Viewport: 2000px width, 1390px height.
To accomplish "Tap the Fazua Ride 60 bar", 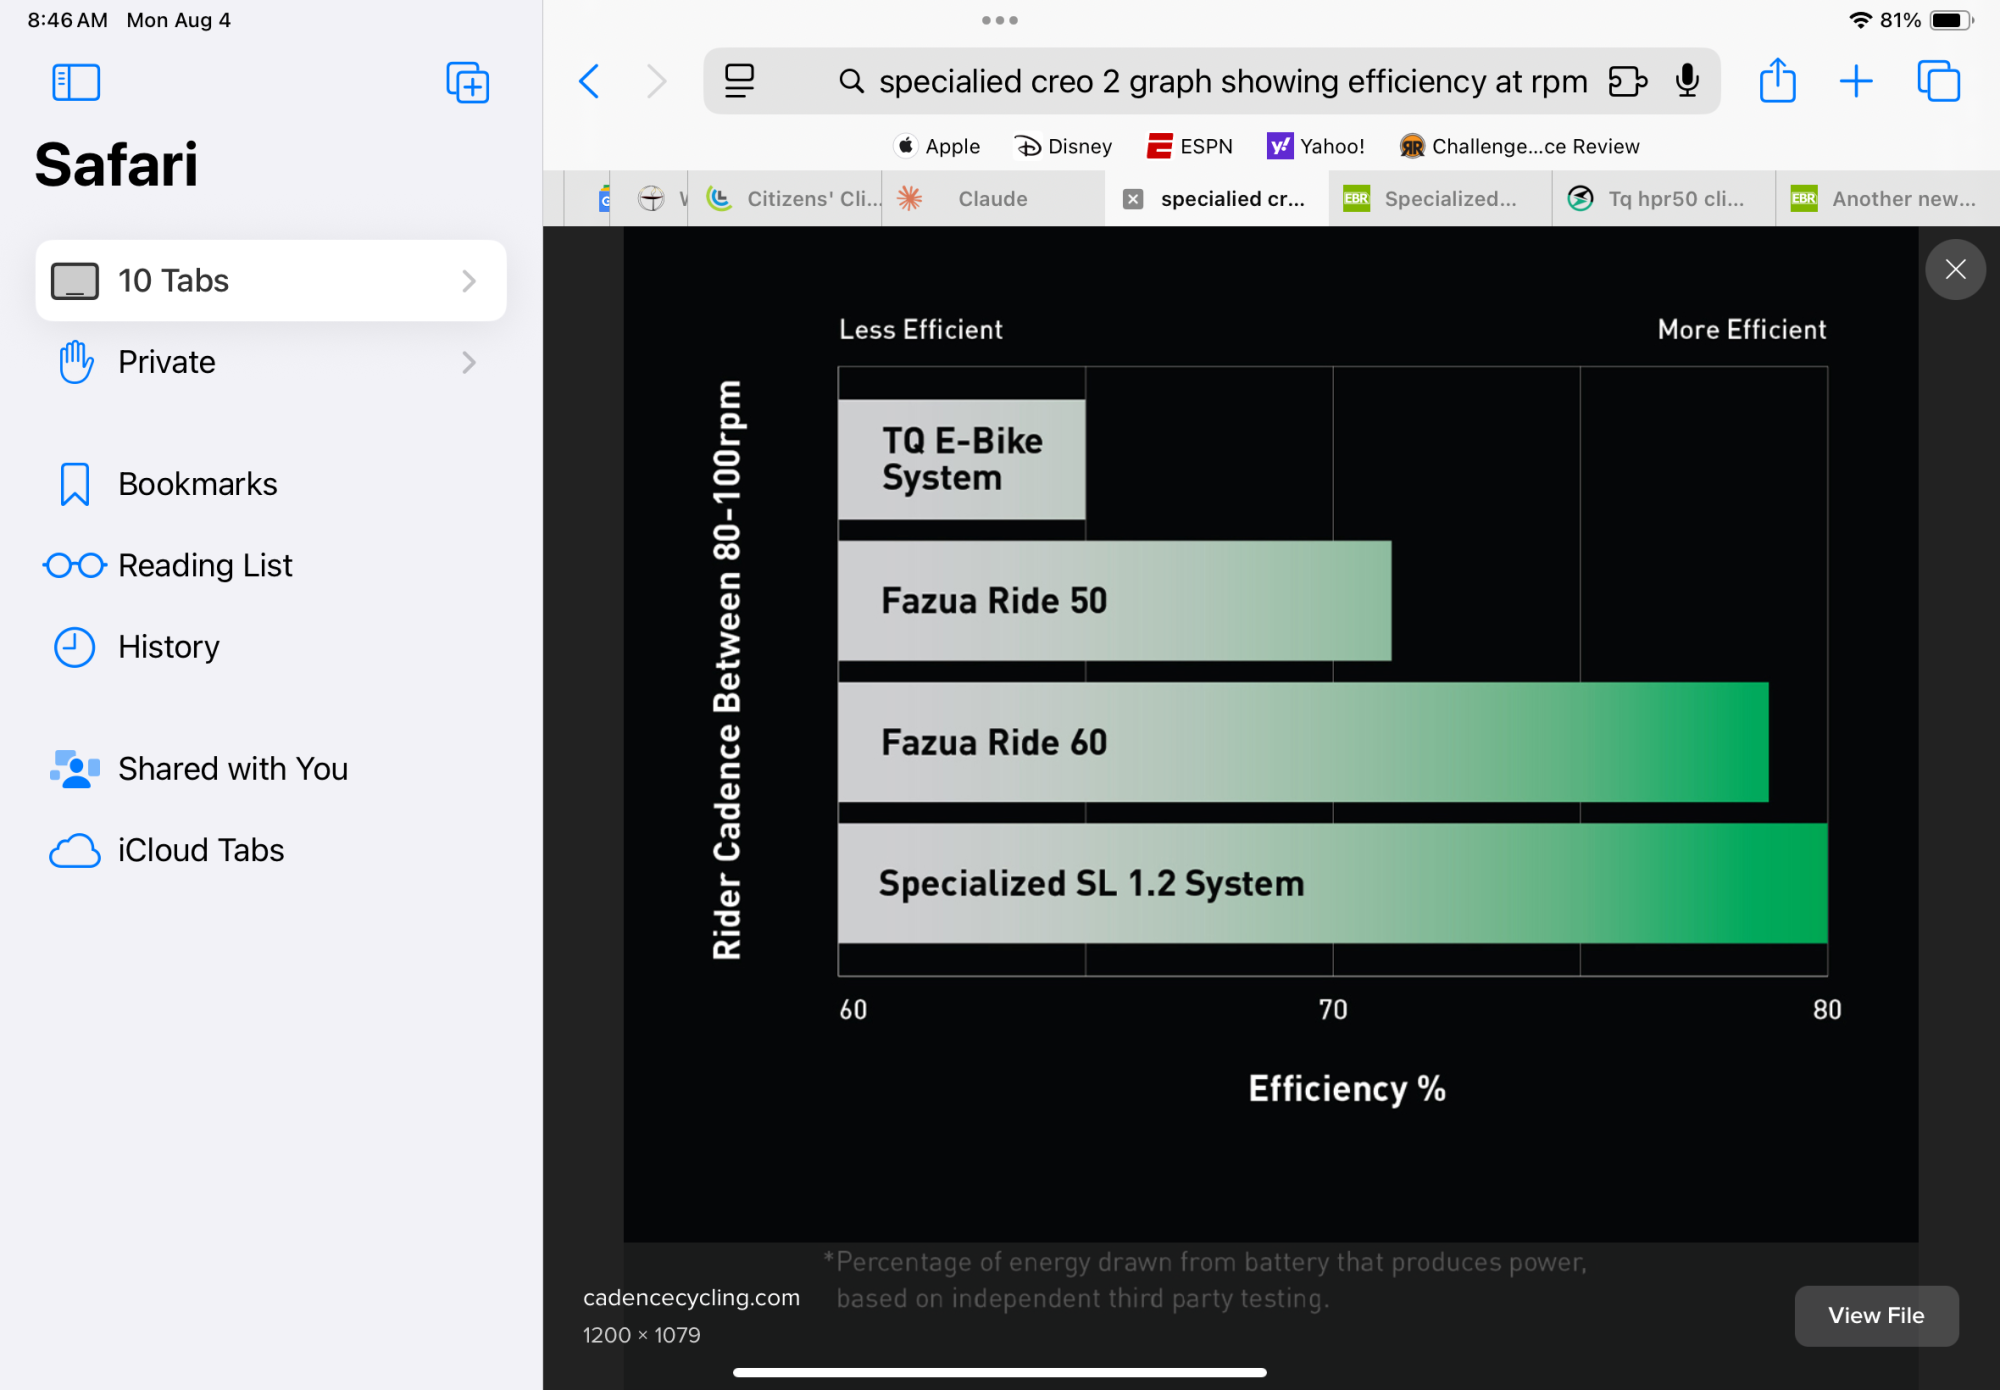I will 1303,742.
